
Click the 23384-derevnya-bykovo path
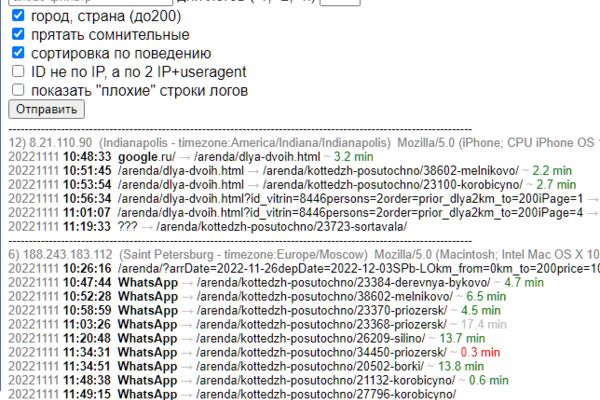pyautogui.click(x=343, y=283)
